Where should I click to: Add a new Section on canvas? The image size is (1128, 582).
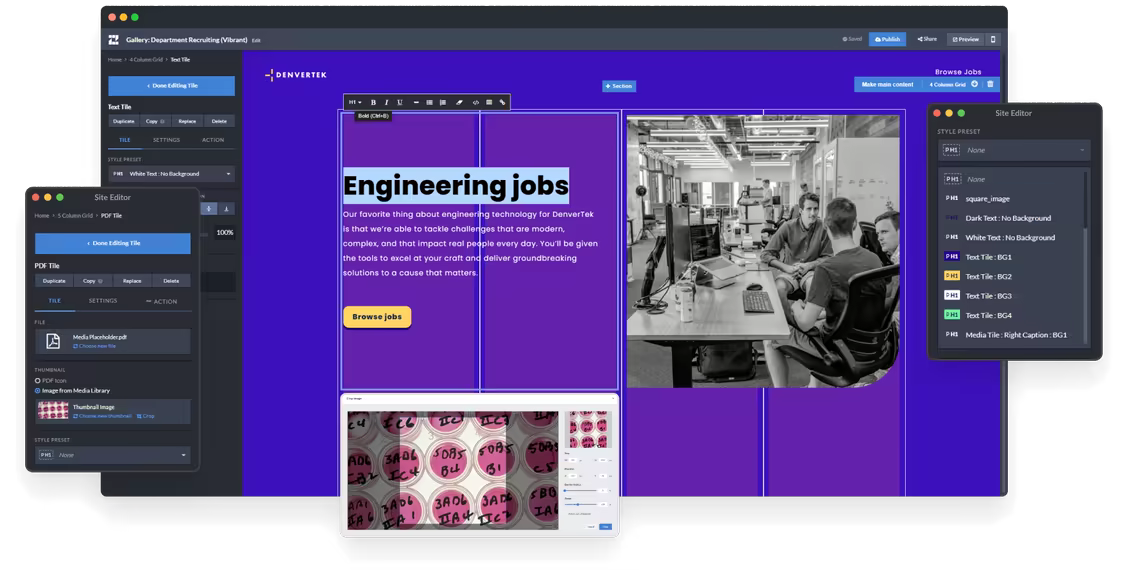coord(619,86)
